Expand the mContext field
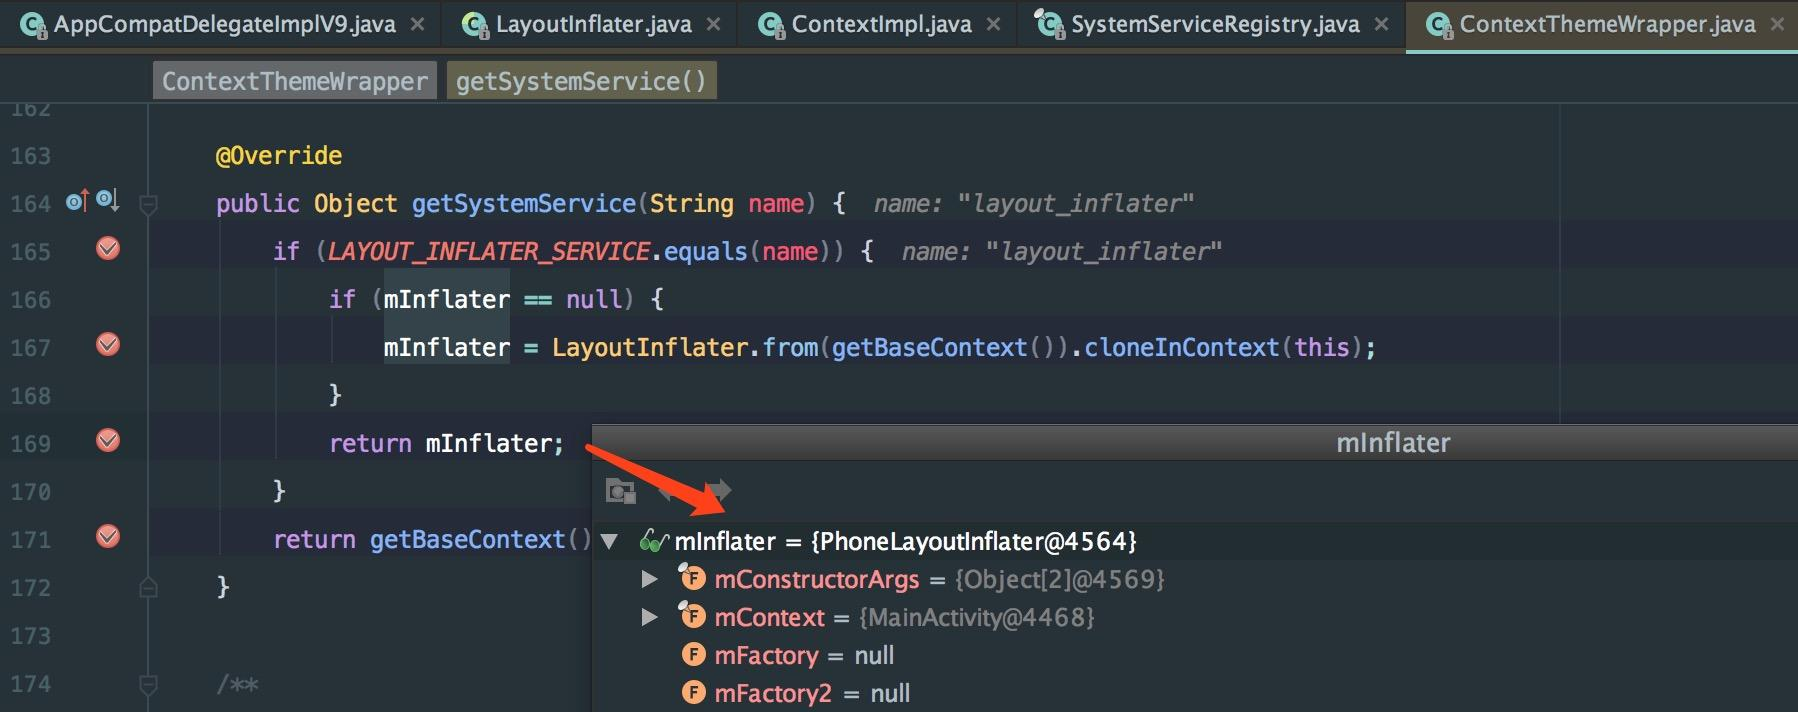Screen dimensions: 1798x712 pos(649,617)
